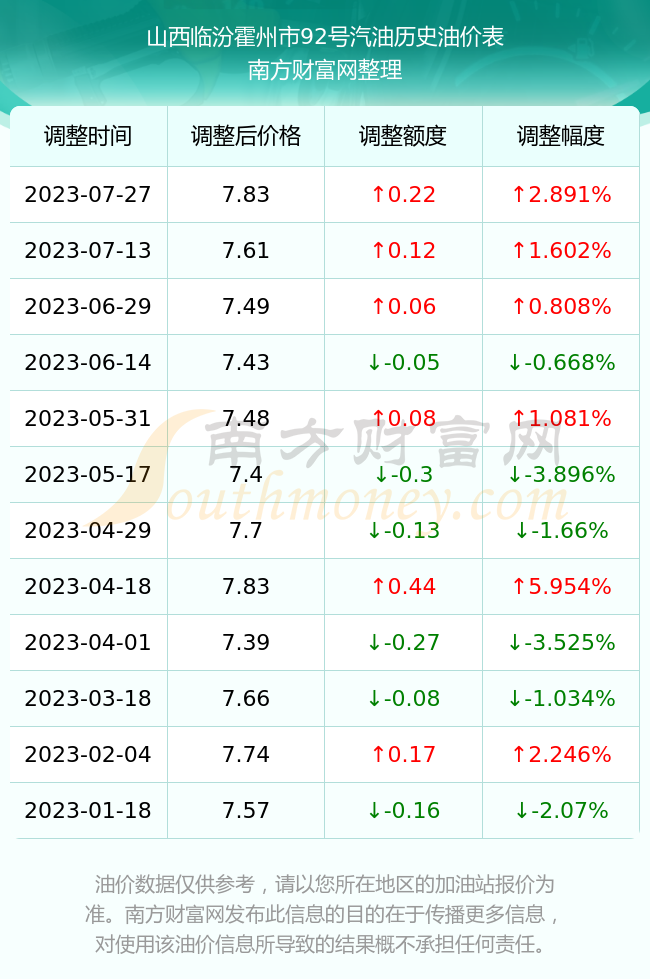Click the ↑0.22 adjustment value
The width and height of the screenshot is (650, 980).
403,194
